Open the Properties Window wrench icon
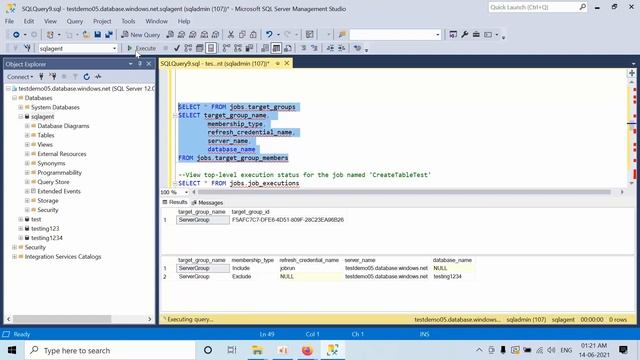Viewport: 640px width, 360px height. click(464, 35)
